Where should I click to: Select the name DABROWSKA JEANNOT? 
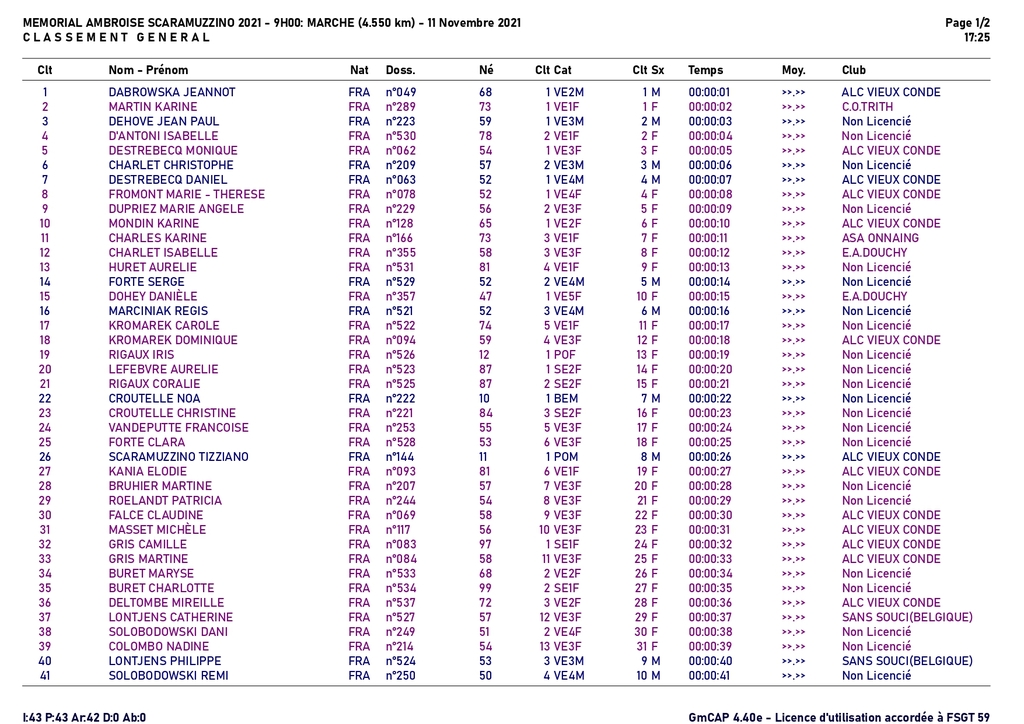coord(172,92)
